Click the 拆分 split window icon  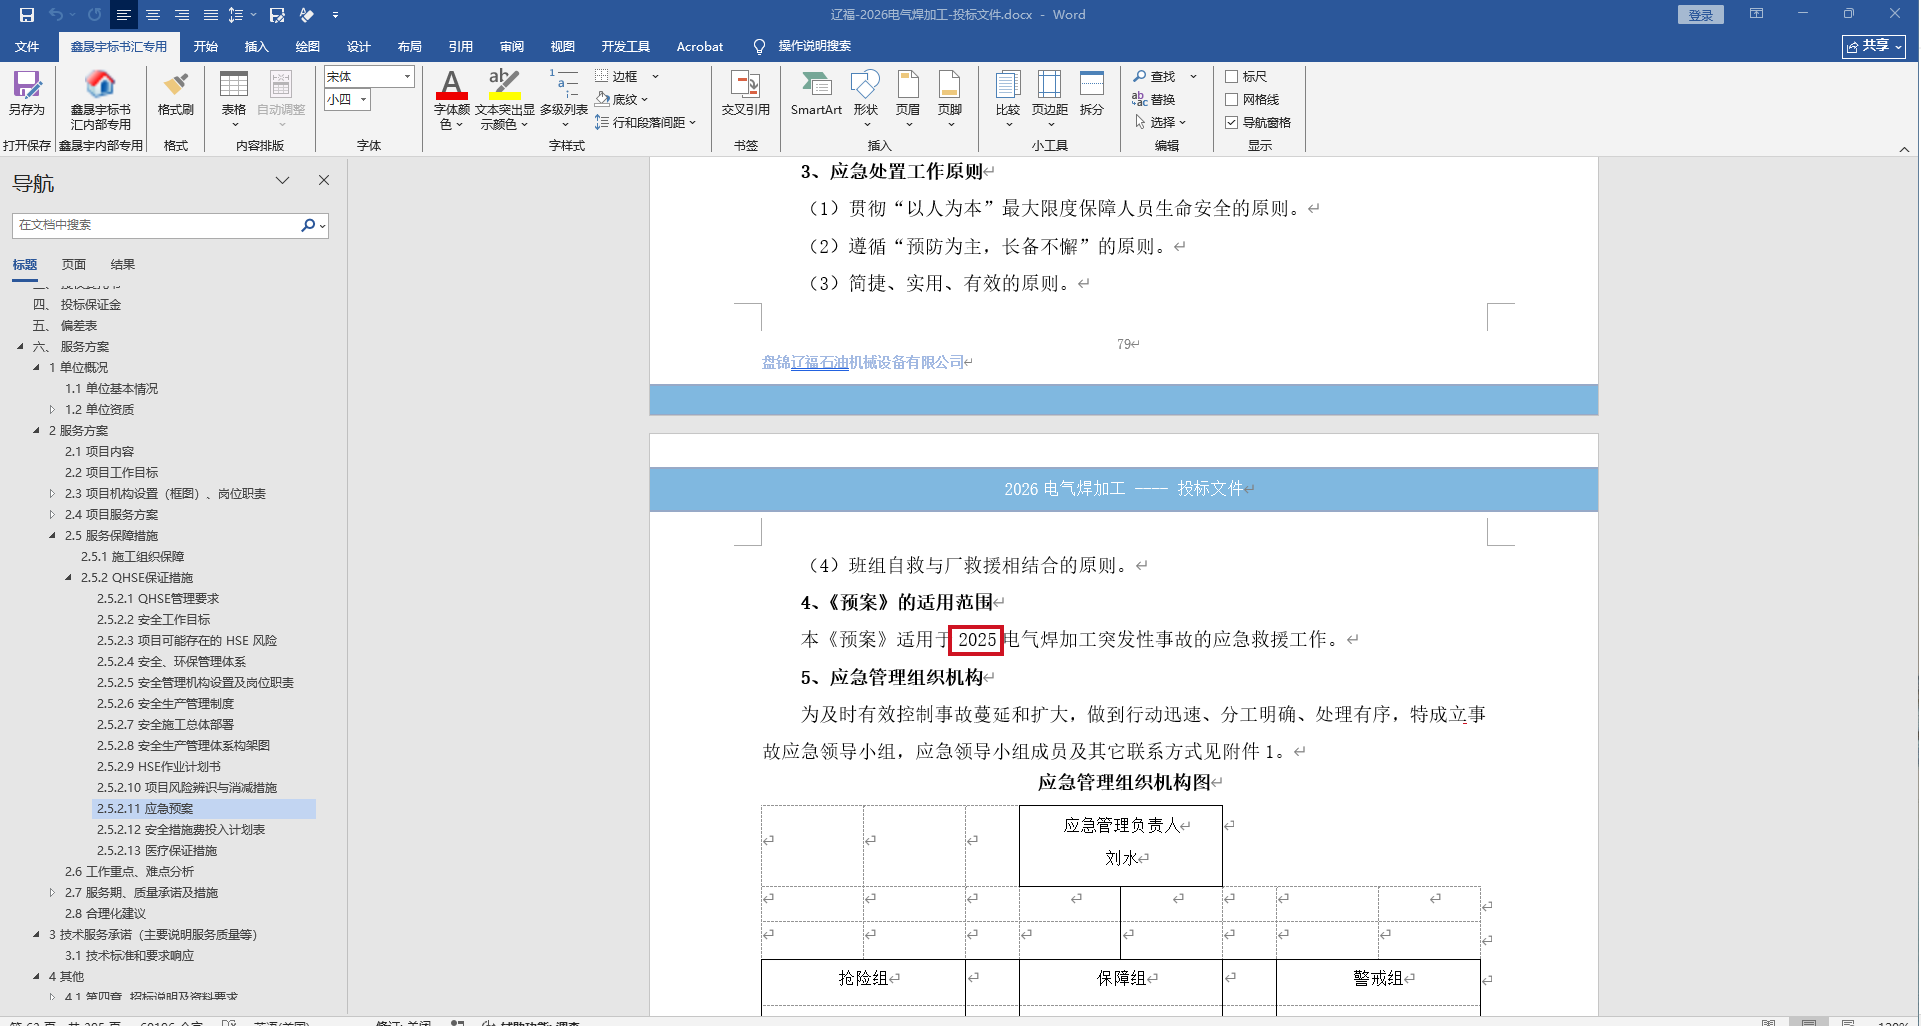1092,93
